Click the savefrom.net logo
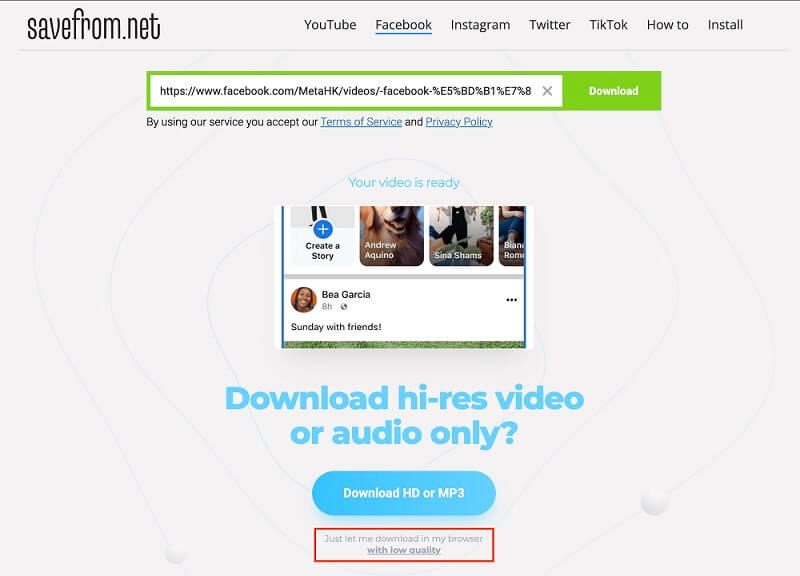 click(93, 25)
